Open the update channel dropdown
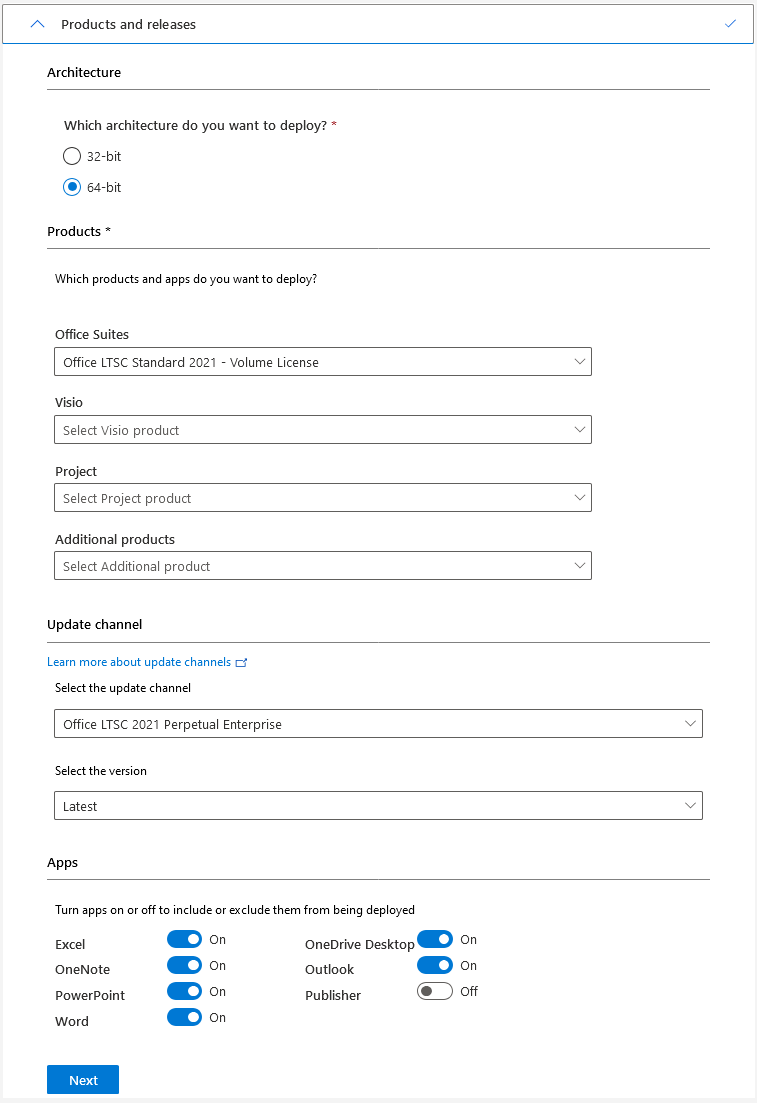Viewport: 757px width, 1103px height. (x=378, y=724)
